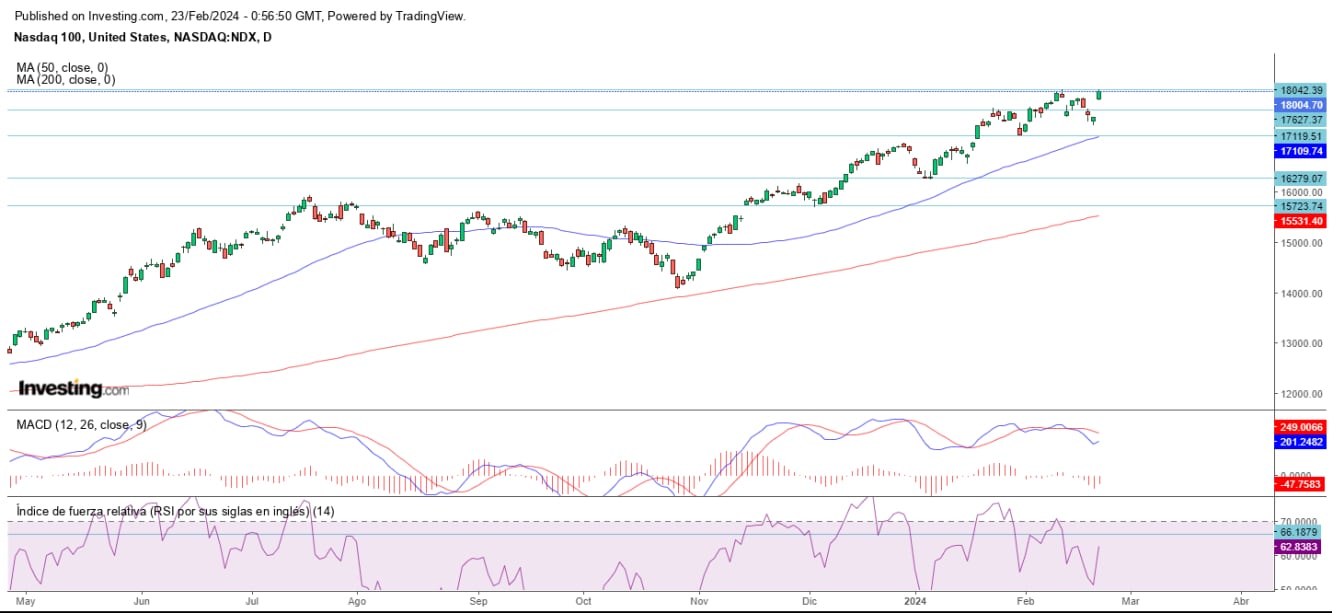Click the 'Nasdaq 100, United States, NASDAQ:NDX, D' title
The width and height of the screenshot is (1332, 613).
click(x=143, y=37)
